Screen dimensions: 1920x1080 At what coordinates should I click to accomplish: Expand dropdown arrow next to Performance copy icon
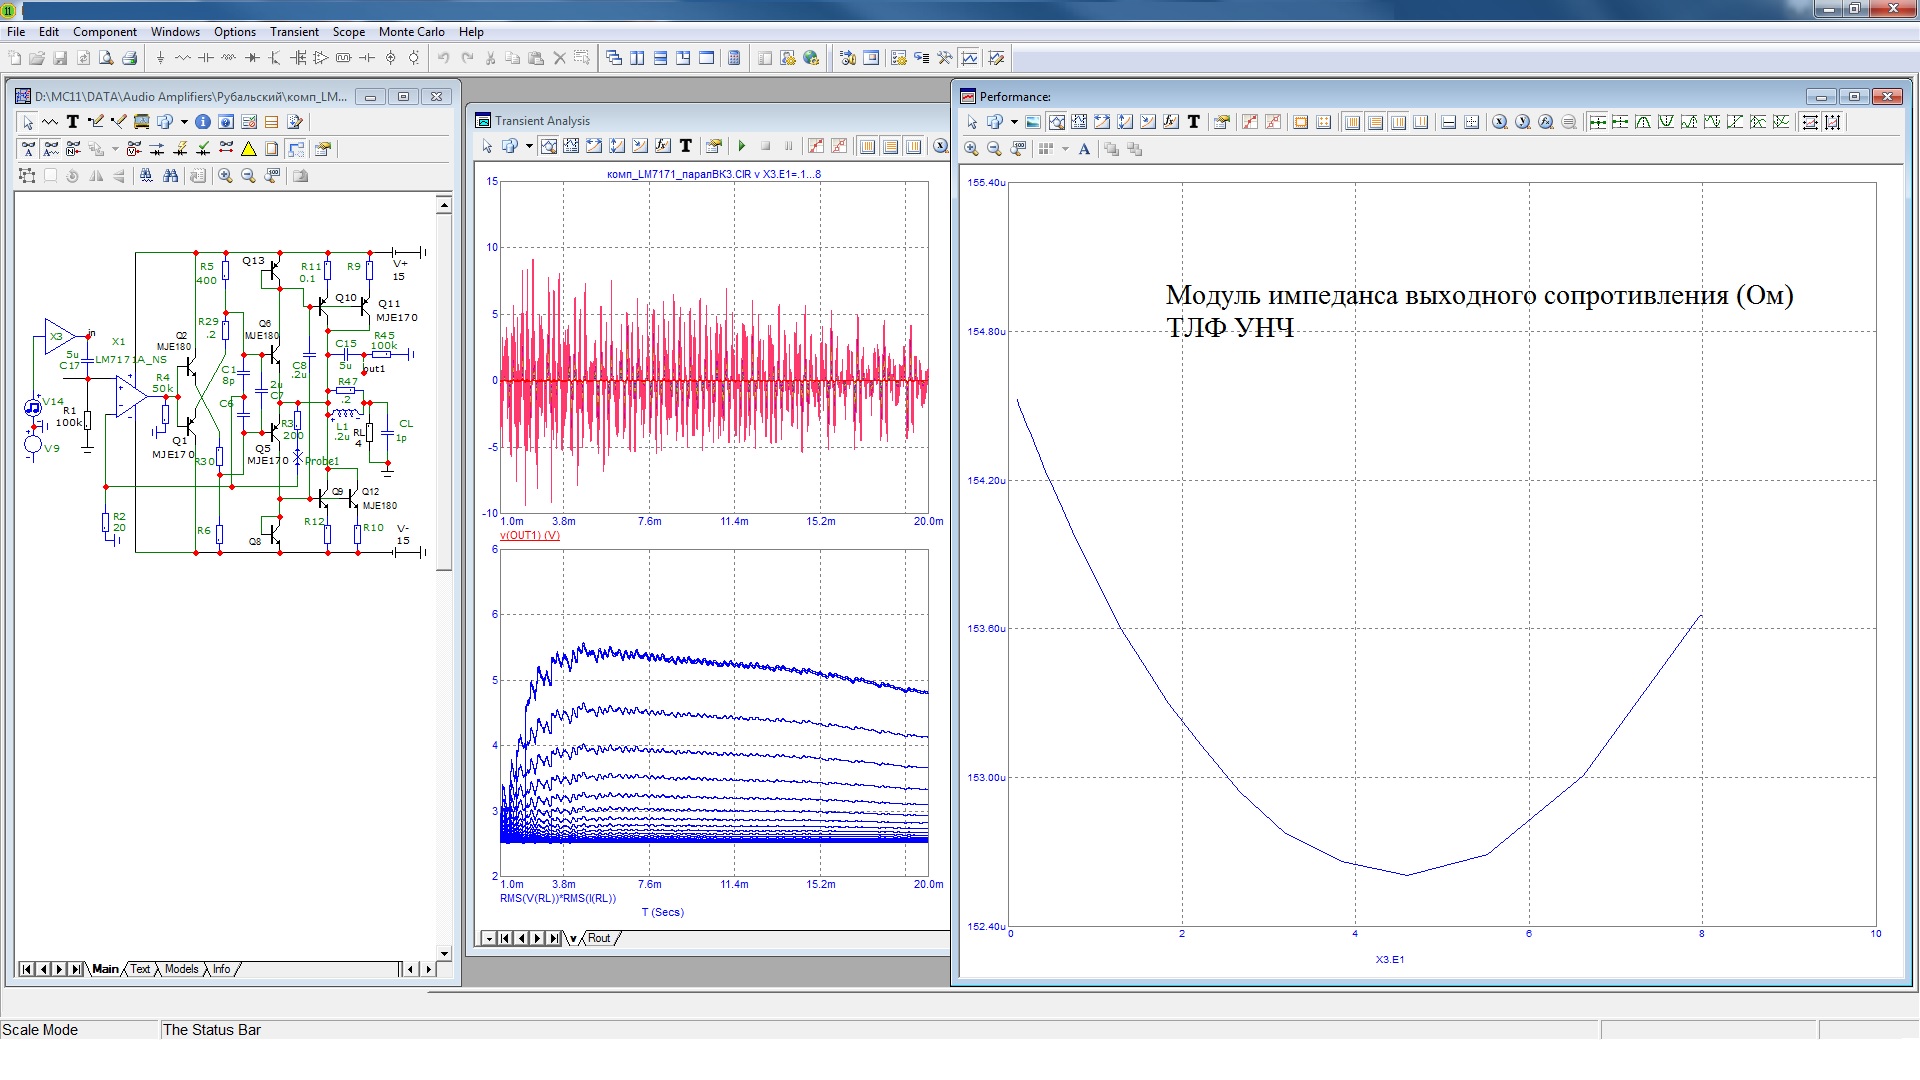(x=1014, y=122)
